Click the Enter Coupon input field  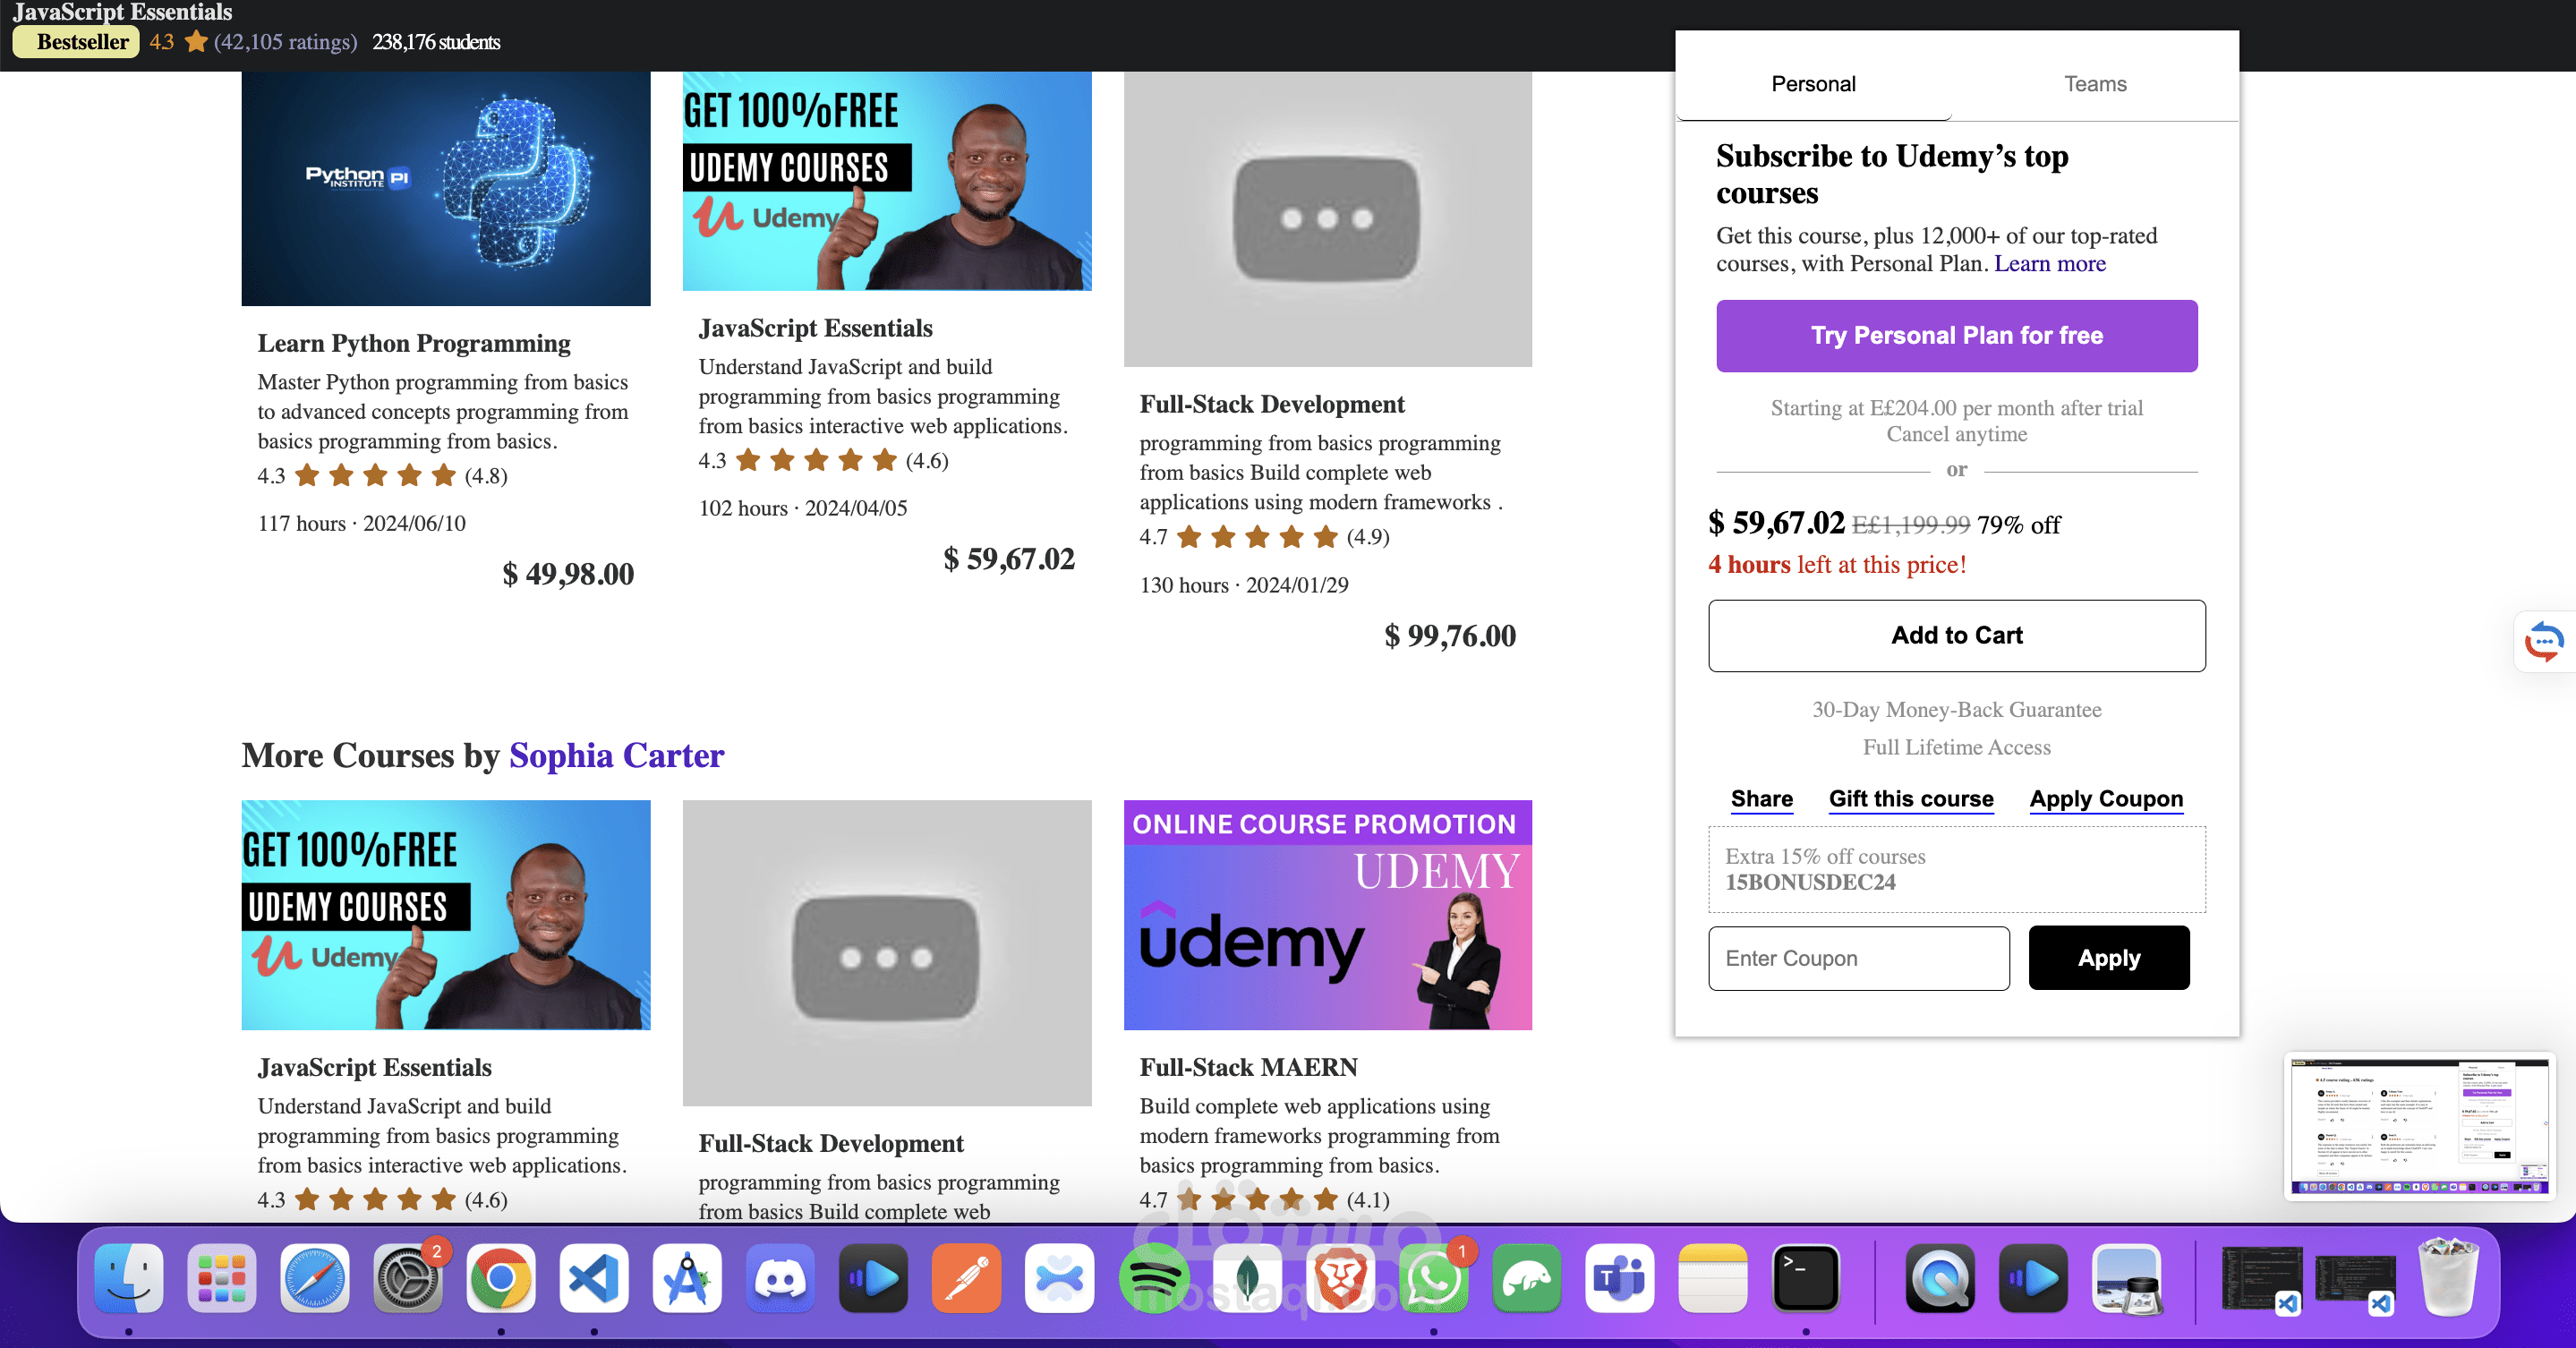point(1858,958)
